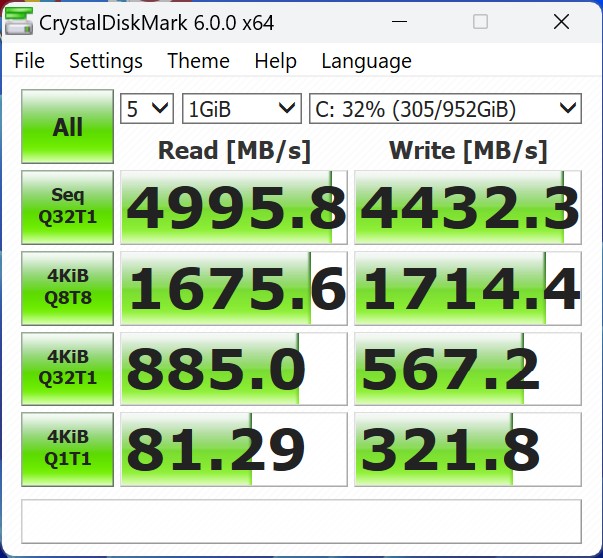Open the Theme menu
Viewport: 603px width, 558px height.
point(198,61)
